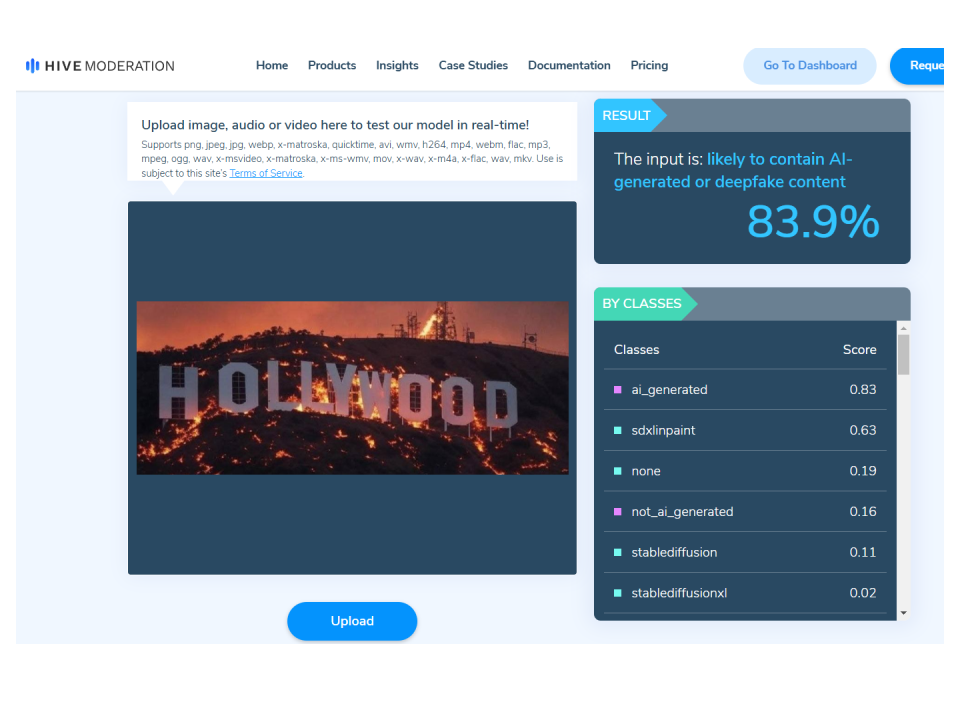Click the 0.63 score value
Screen dimensions: 960x720
coord(863,430)
